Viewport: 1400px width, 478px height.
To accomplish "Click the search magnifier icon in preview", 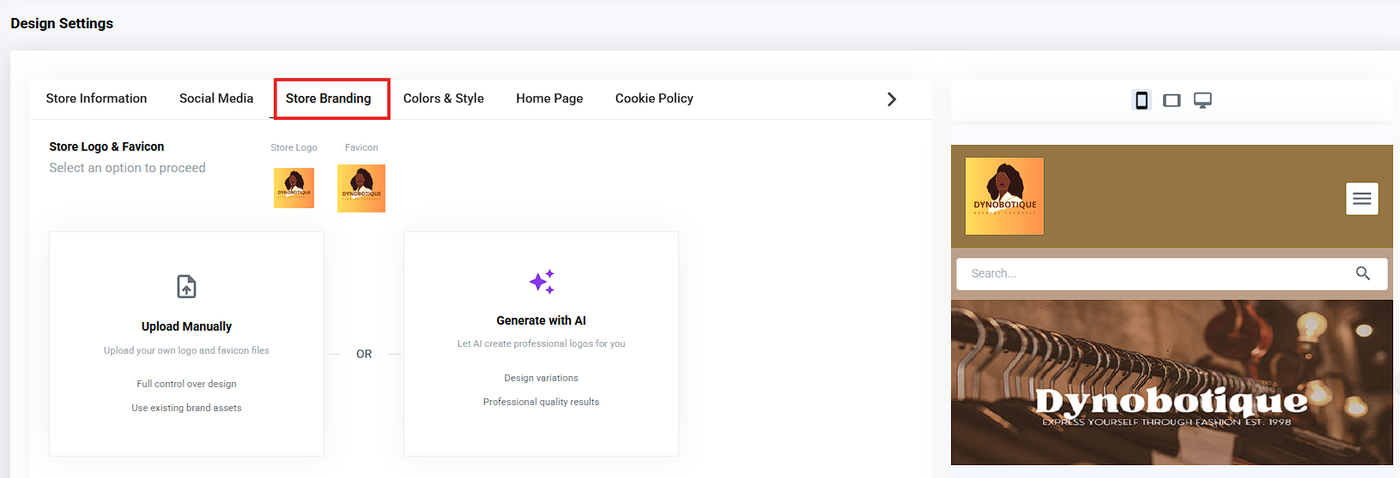I will click(x=1363, y=273).
